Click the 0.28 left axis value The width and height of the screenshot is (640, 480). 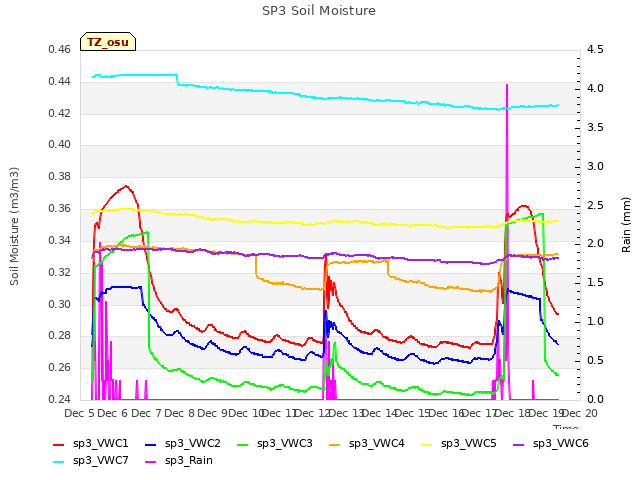(x=60, y=336)
